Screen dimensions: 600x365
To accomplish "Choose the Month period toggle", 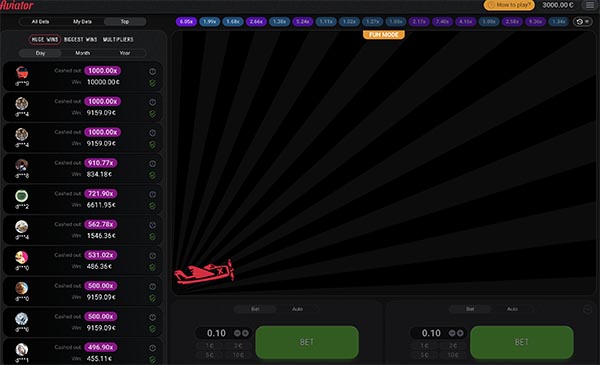I will coord(82,53).
